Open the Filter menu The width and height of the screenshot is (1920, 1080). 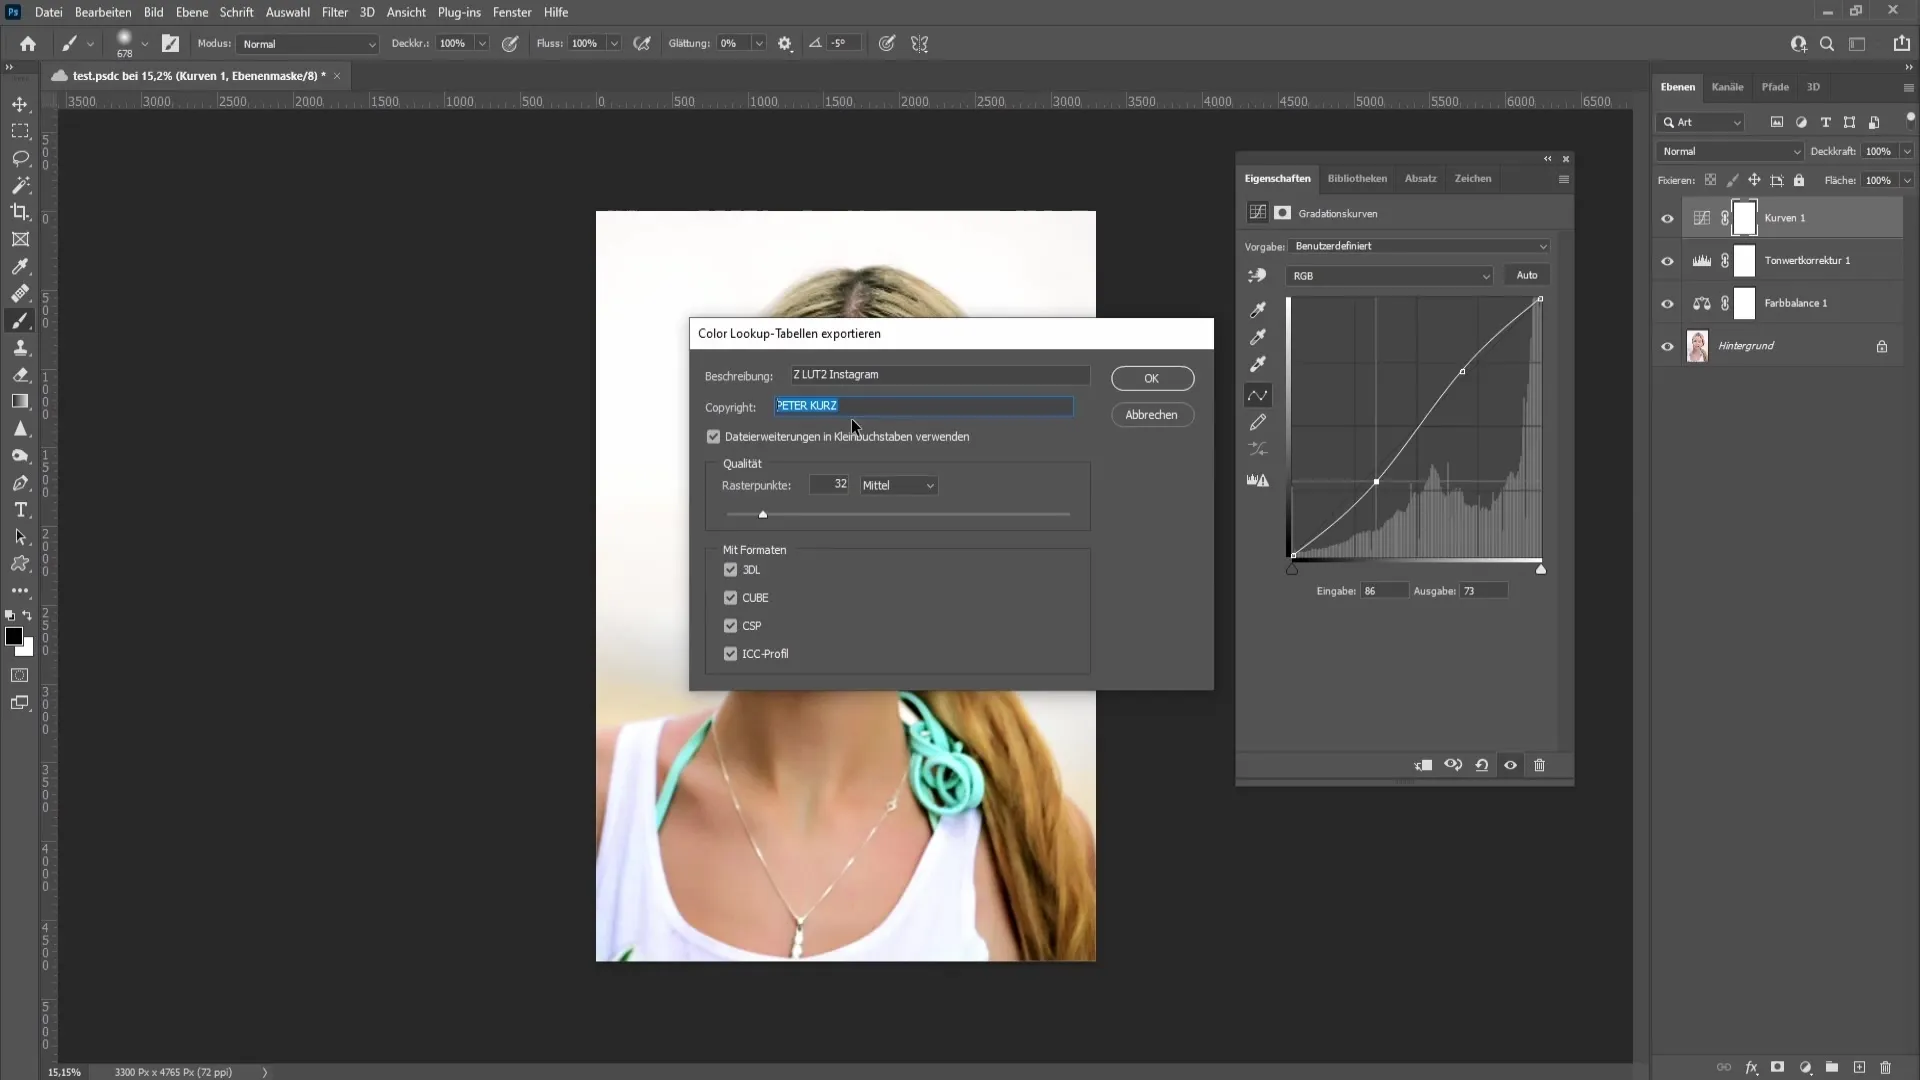click(x=332, y=12)
